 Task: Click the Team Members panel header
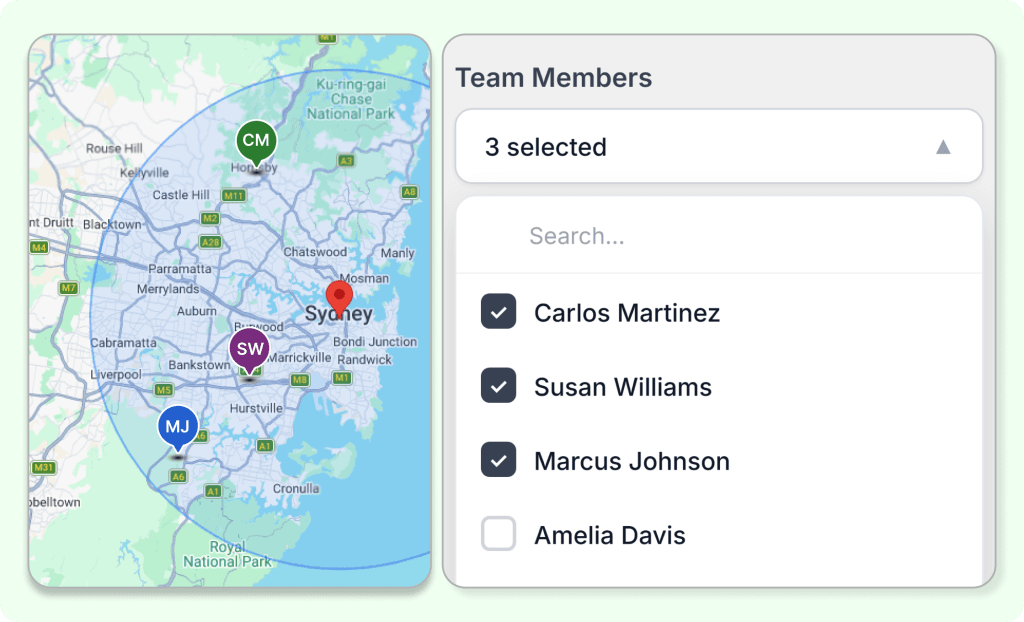click(554, 77)
